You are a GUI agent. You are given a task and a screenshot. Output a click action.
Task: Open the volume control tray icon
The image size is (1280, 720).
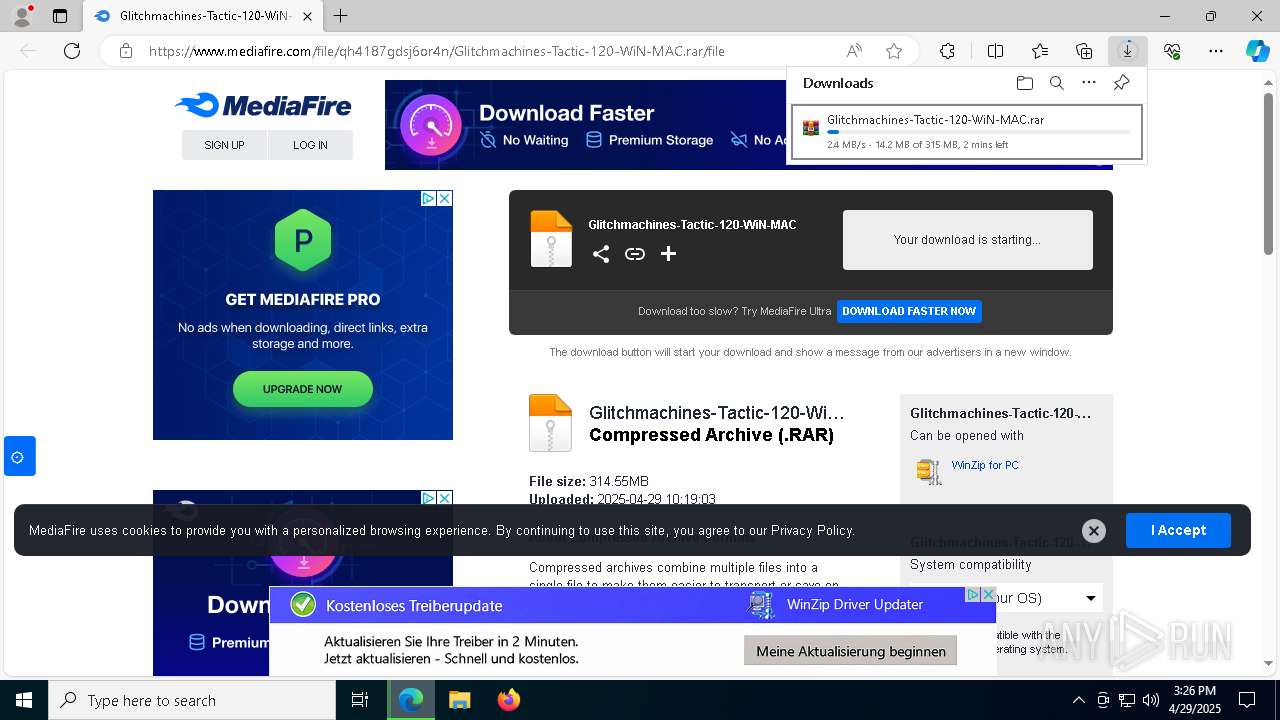(1151, 700)
